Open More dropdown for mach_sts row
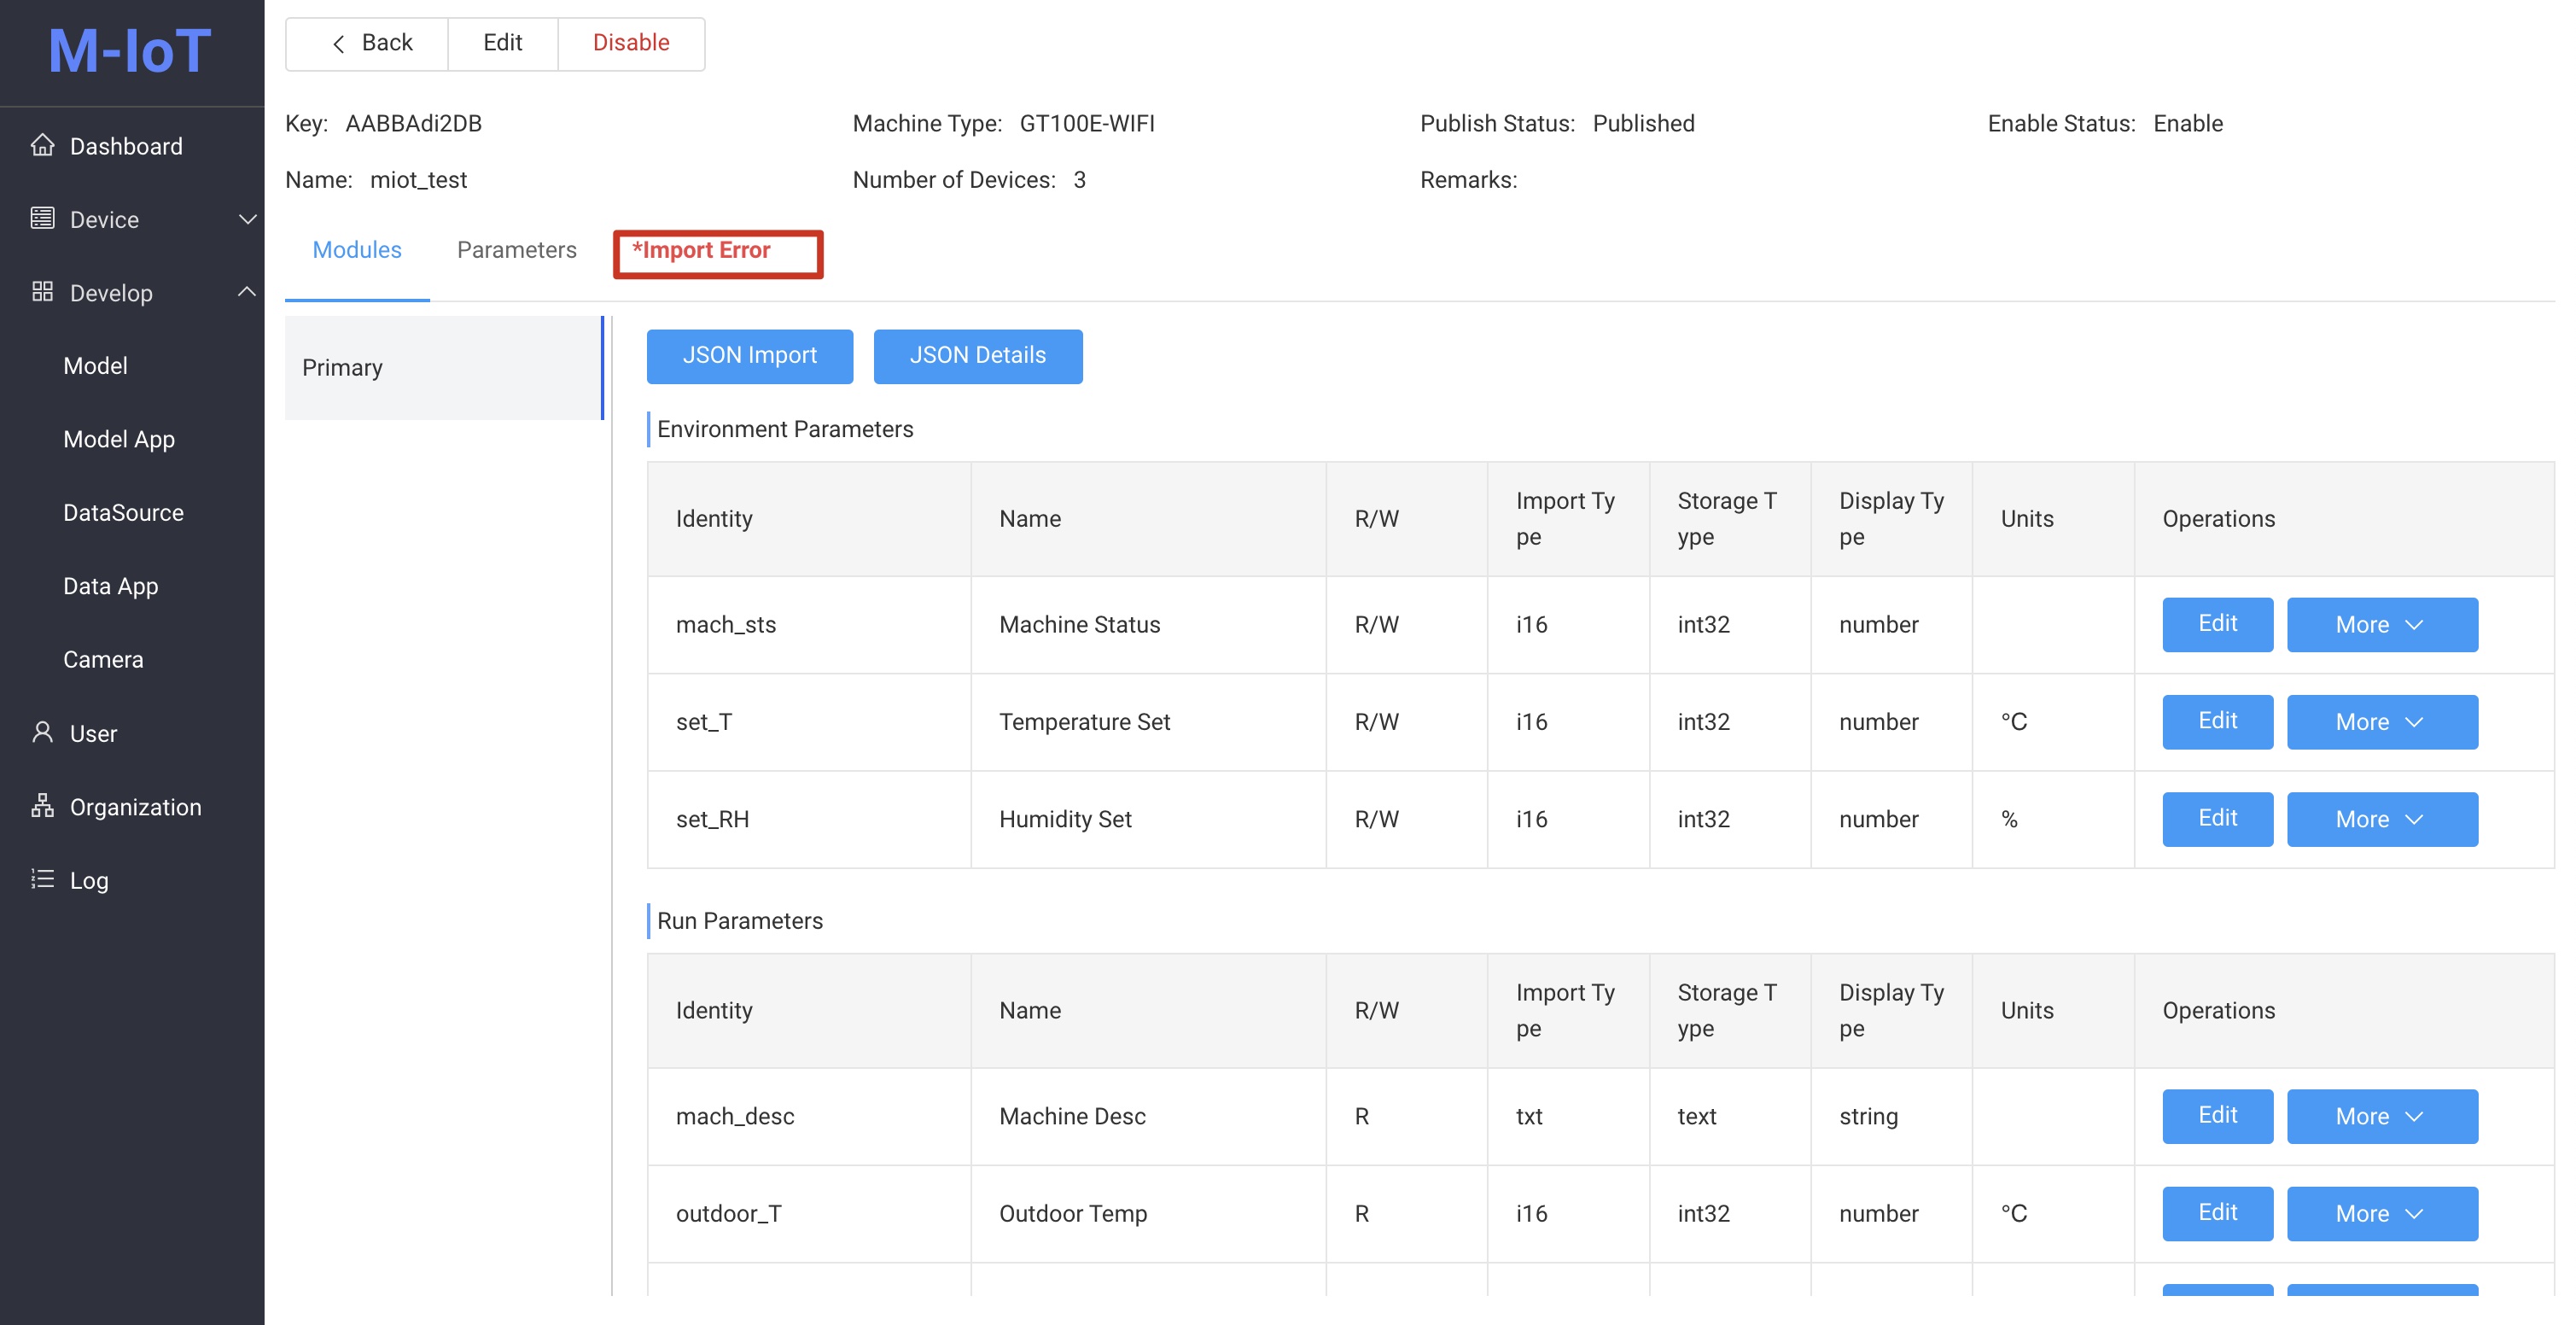The image size is (2576, 1325). [2381, 624]
